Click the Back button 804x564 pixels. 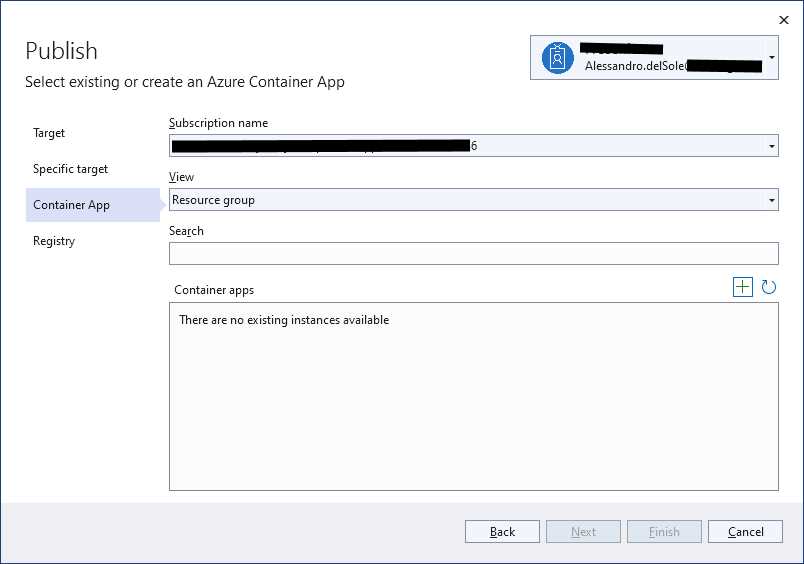pyautogui.click(x=502, y=532)
